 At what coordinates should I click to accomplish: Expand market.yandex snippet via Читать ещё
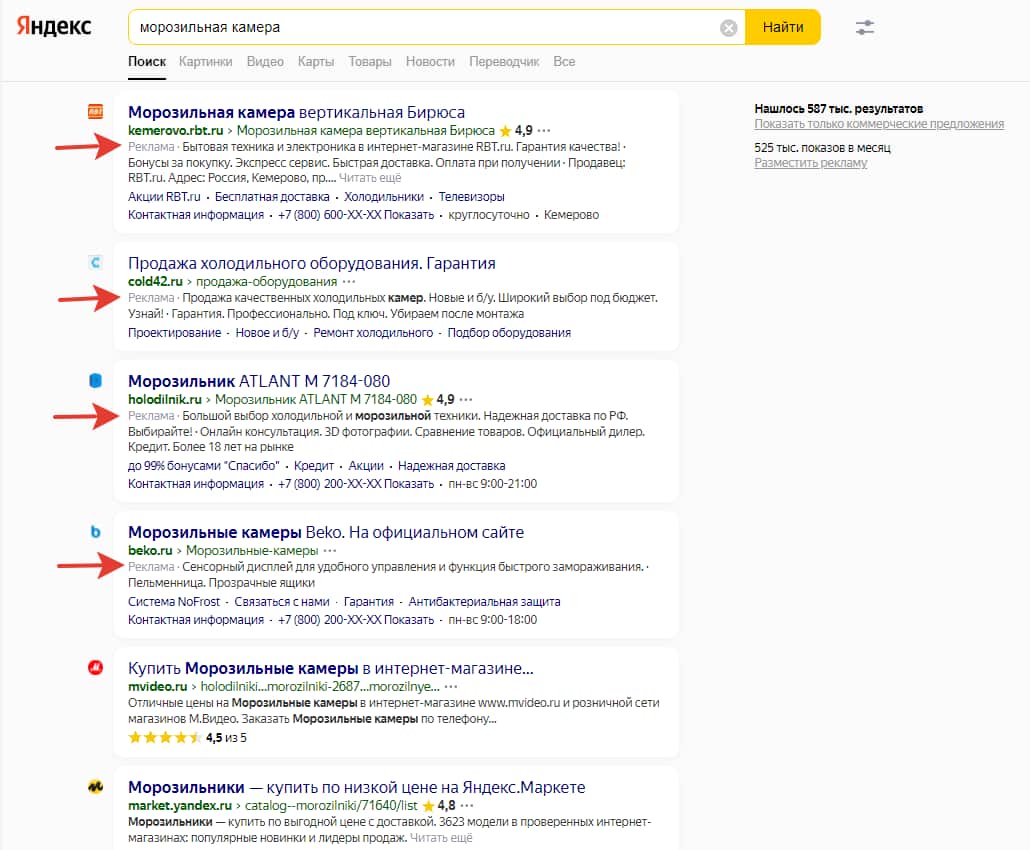(x=441, y=838)
